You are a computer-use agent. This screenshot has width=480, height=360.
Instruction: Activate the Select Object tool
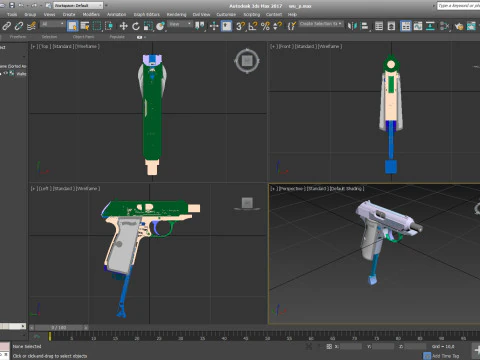(x=72, y=26)
